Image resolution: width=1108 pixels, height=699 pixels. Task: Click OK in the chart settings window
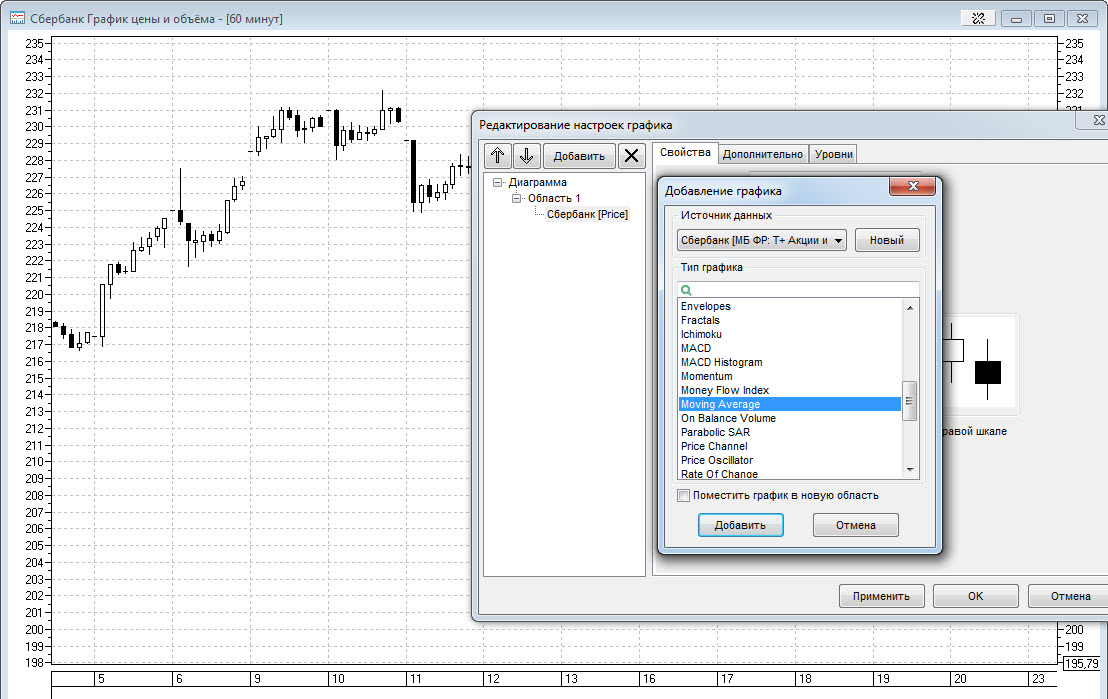976,596
